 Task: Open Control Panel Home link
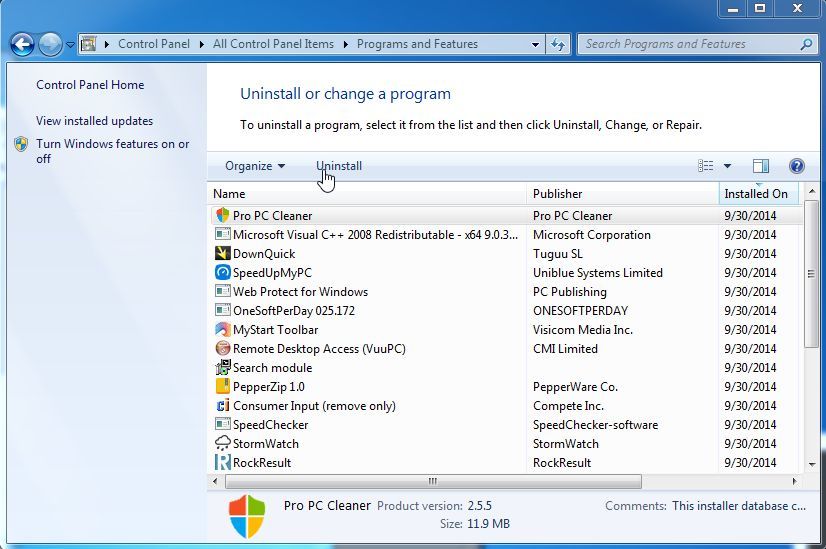(90, 85)
